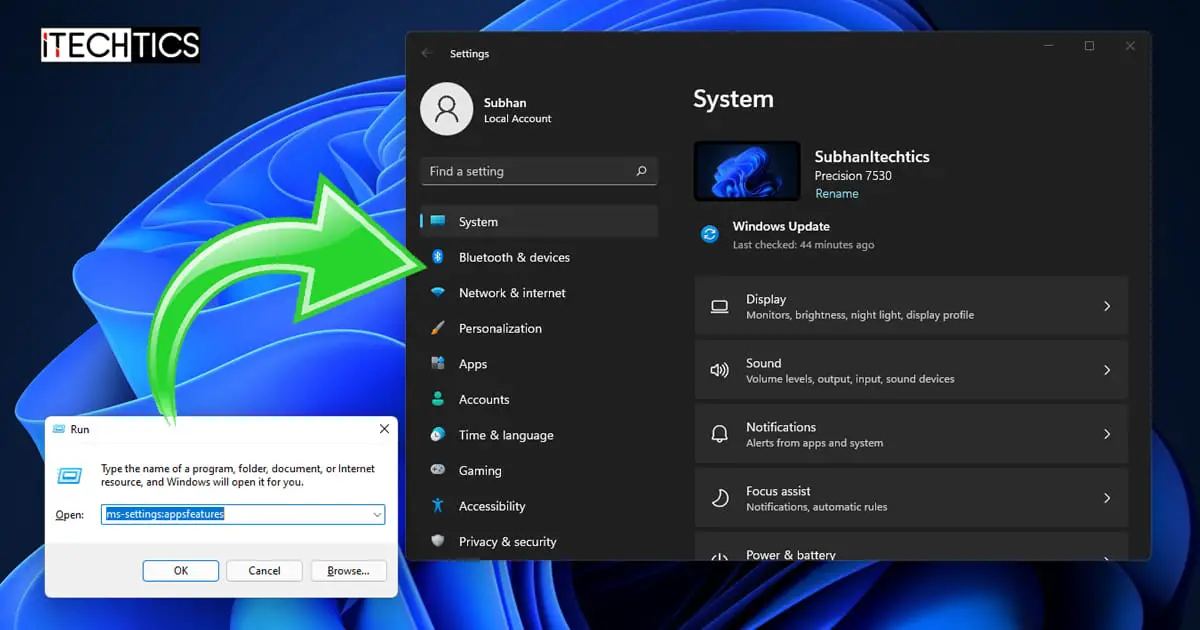The image size is (1200, 630).
Task: Click the Sound row title
Action: click(764, 363)
